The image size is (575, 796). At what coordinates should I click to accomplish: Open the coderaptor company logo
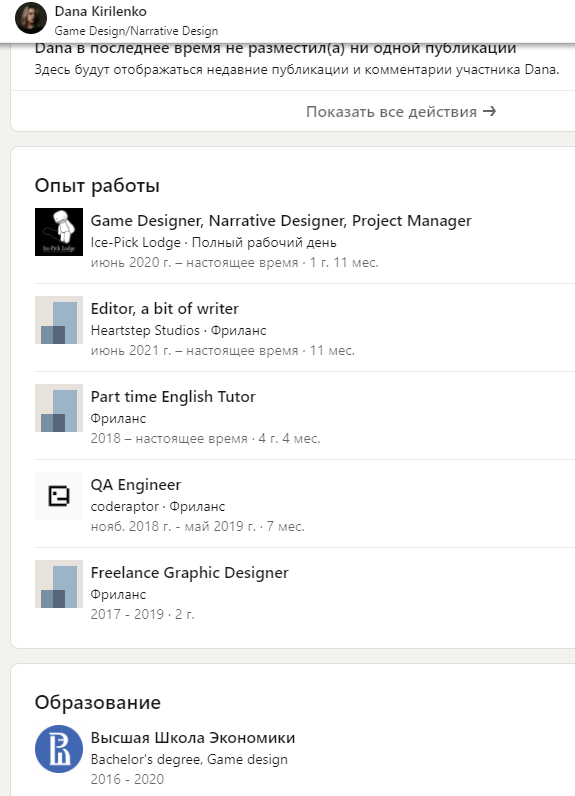[x=59, y=495]
